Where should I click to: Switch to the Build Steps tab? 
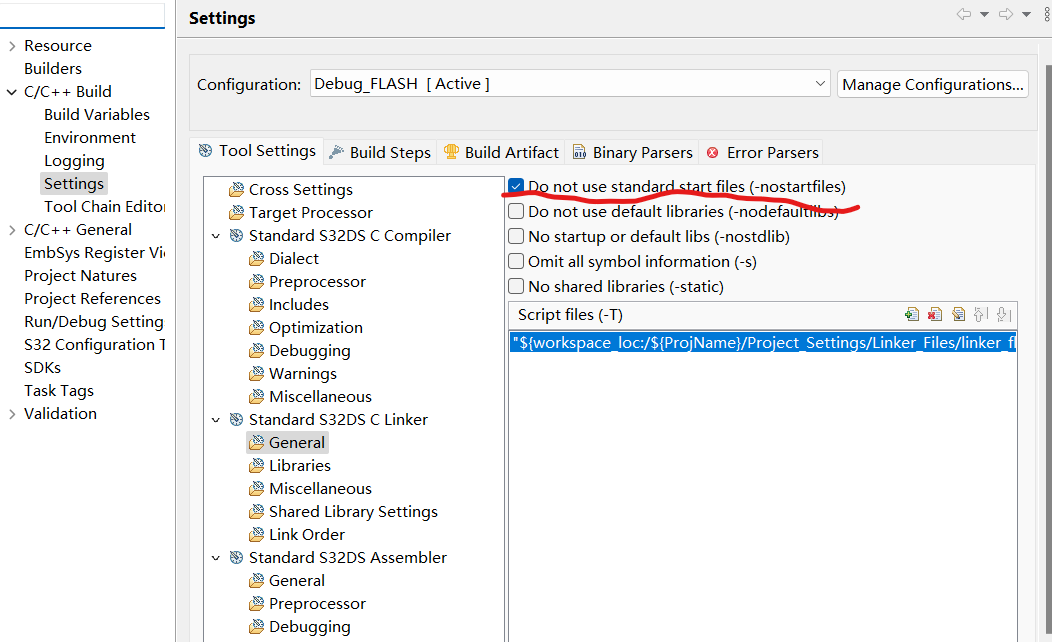(x=390, y=151)
